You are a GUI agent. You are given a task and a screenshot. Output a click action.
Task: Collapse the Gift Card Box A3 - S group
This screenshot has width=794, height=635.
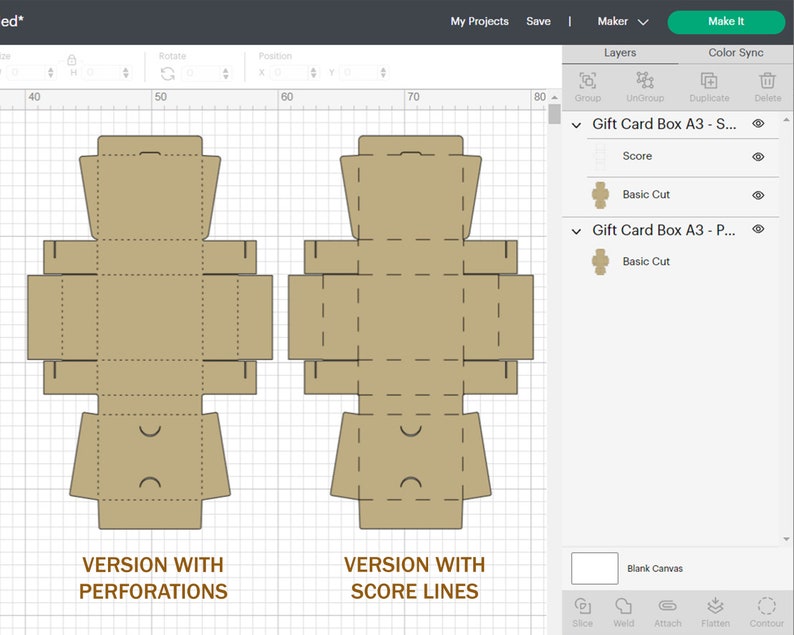click(576, 125)
